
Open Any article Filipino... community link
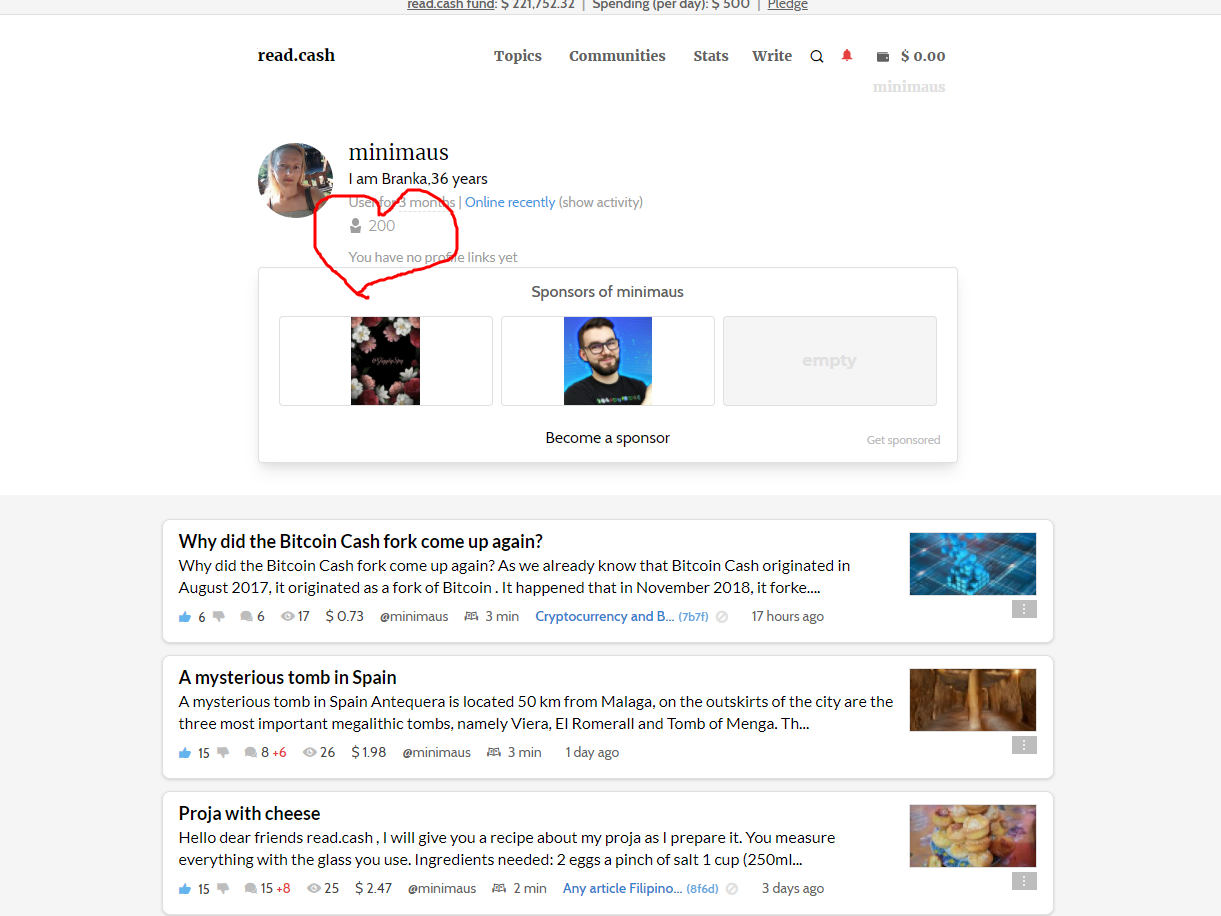(623, 889)
